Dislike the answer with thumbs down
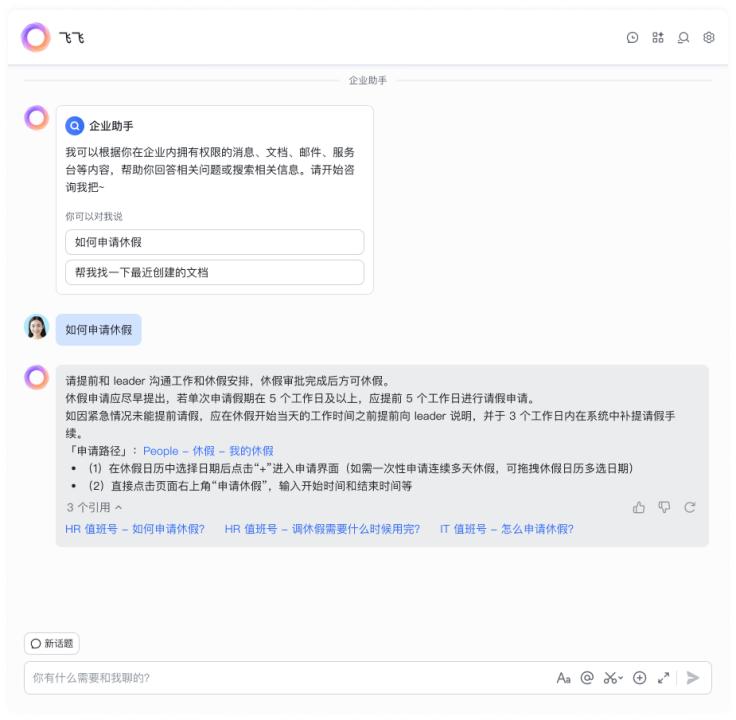Viewport: 736px width, 720px height. click(664, 507)
